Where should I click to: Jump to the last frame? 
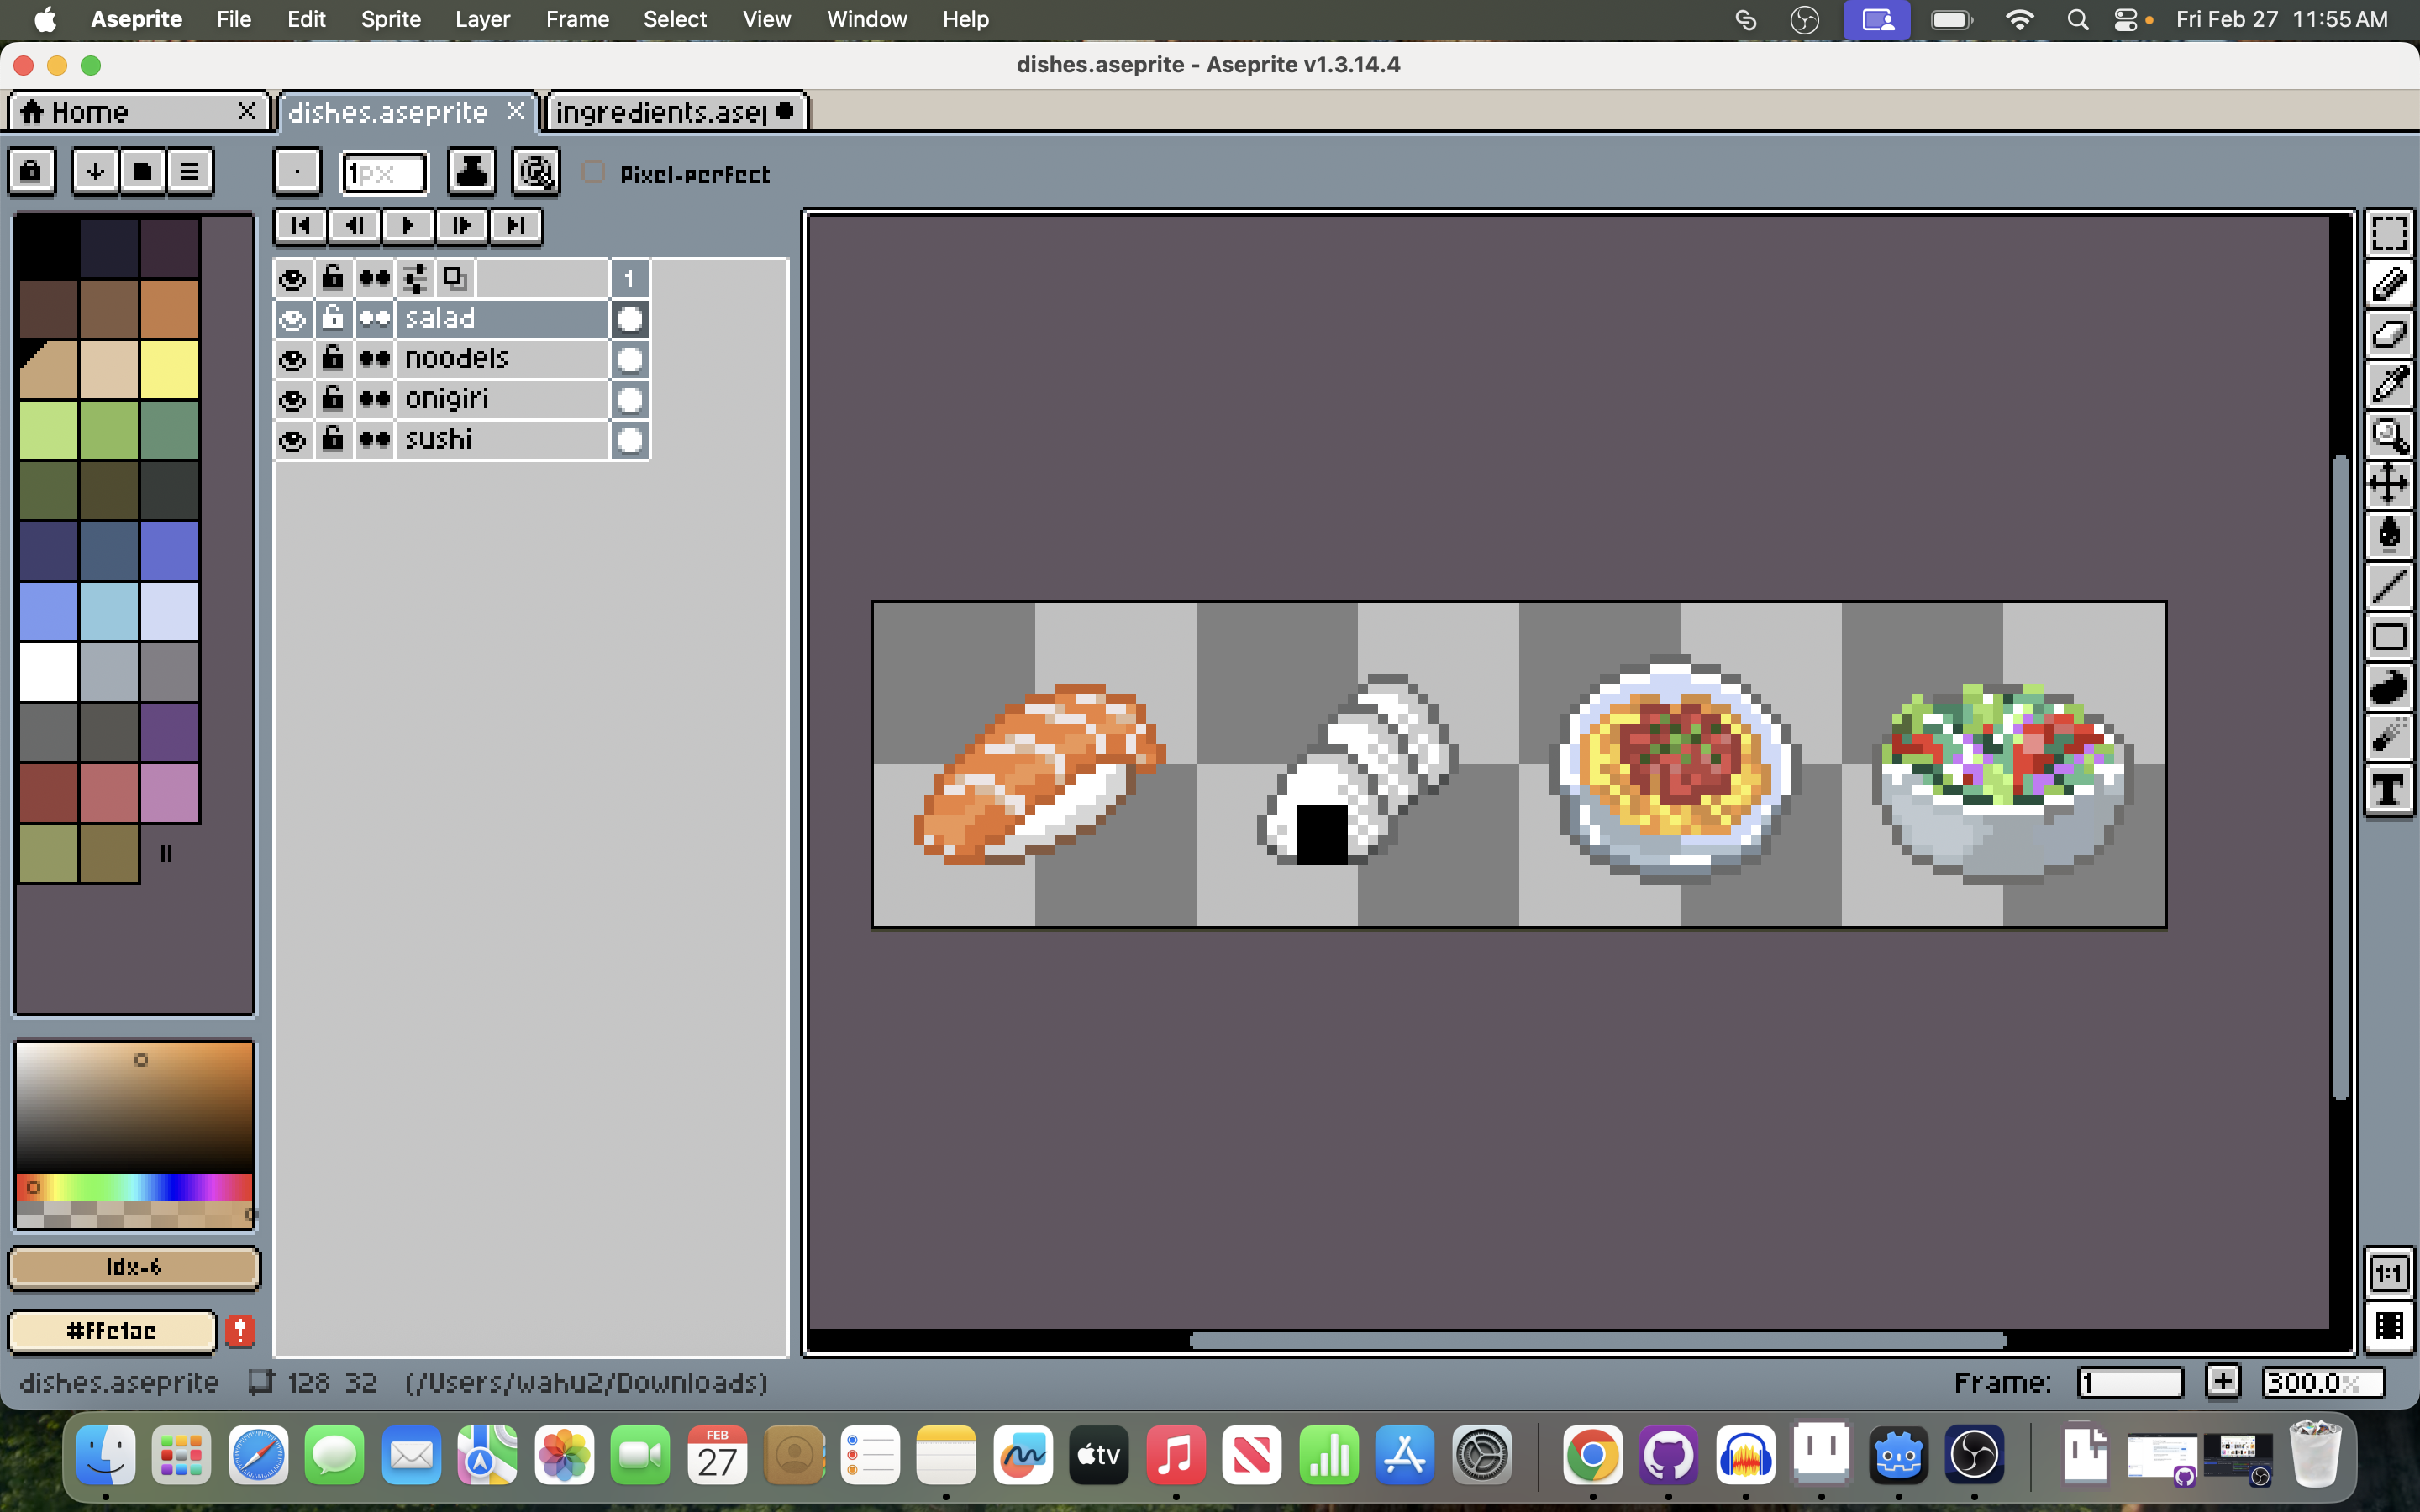(x=516, y=225)
